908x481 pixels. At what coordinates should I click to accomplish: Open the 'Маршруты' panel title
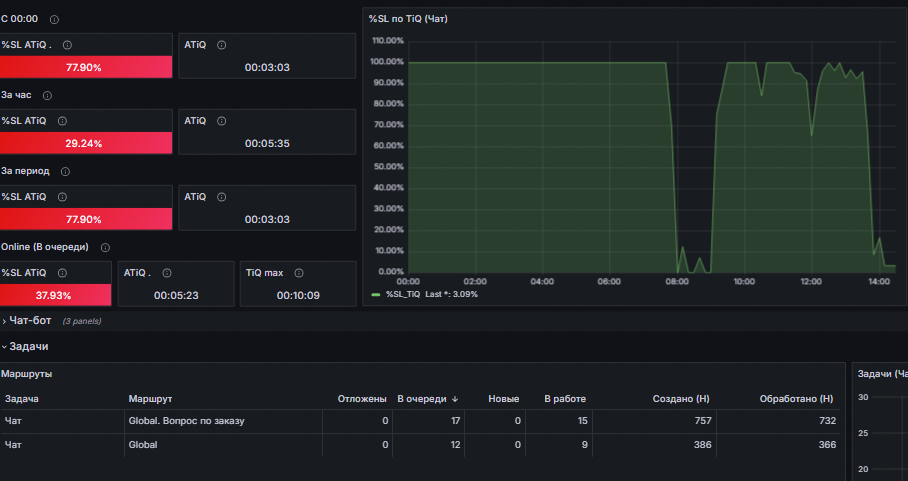(x=27, y=374)
